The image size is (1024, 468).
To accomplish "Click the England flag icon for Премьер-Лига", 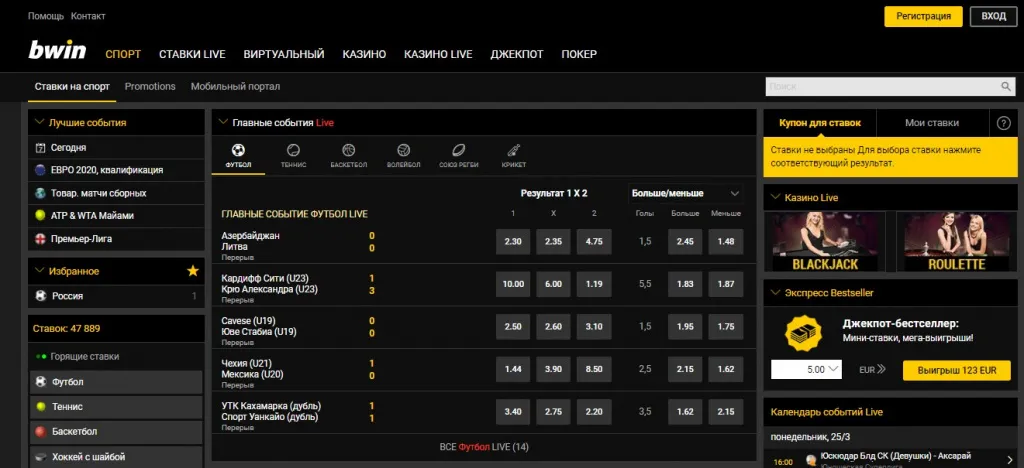I will tap(40, 239).
